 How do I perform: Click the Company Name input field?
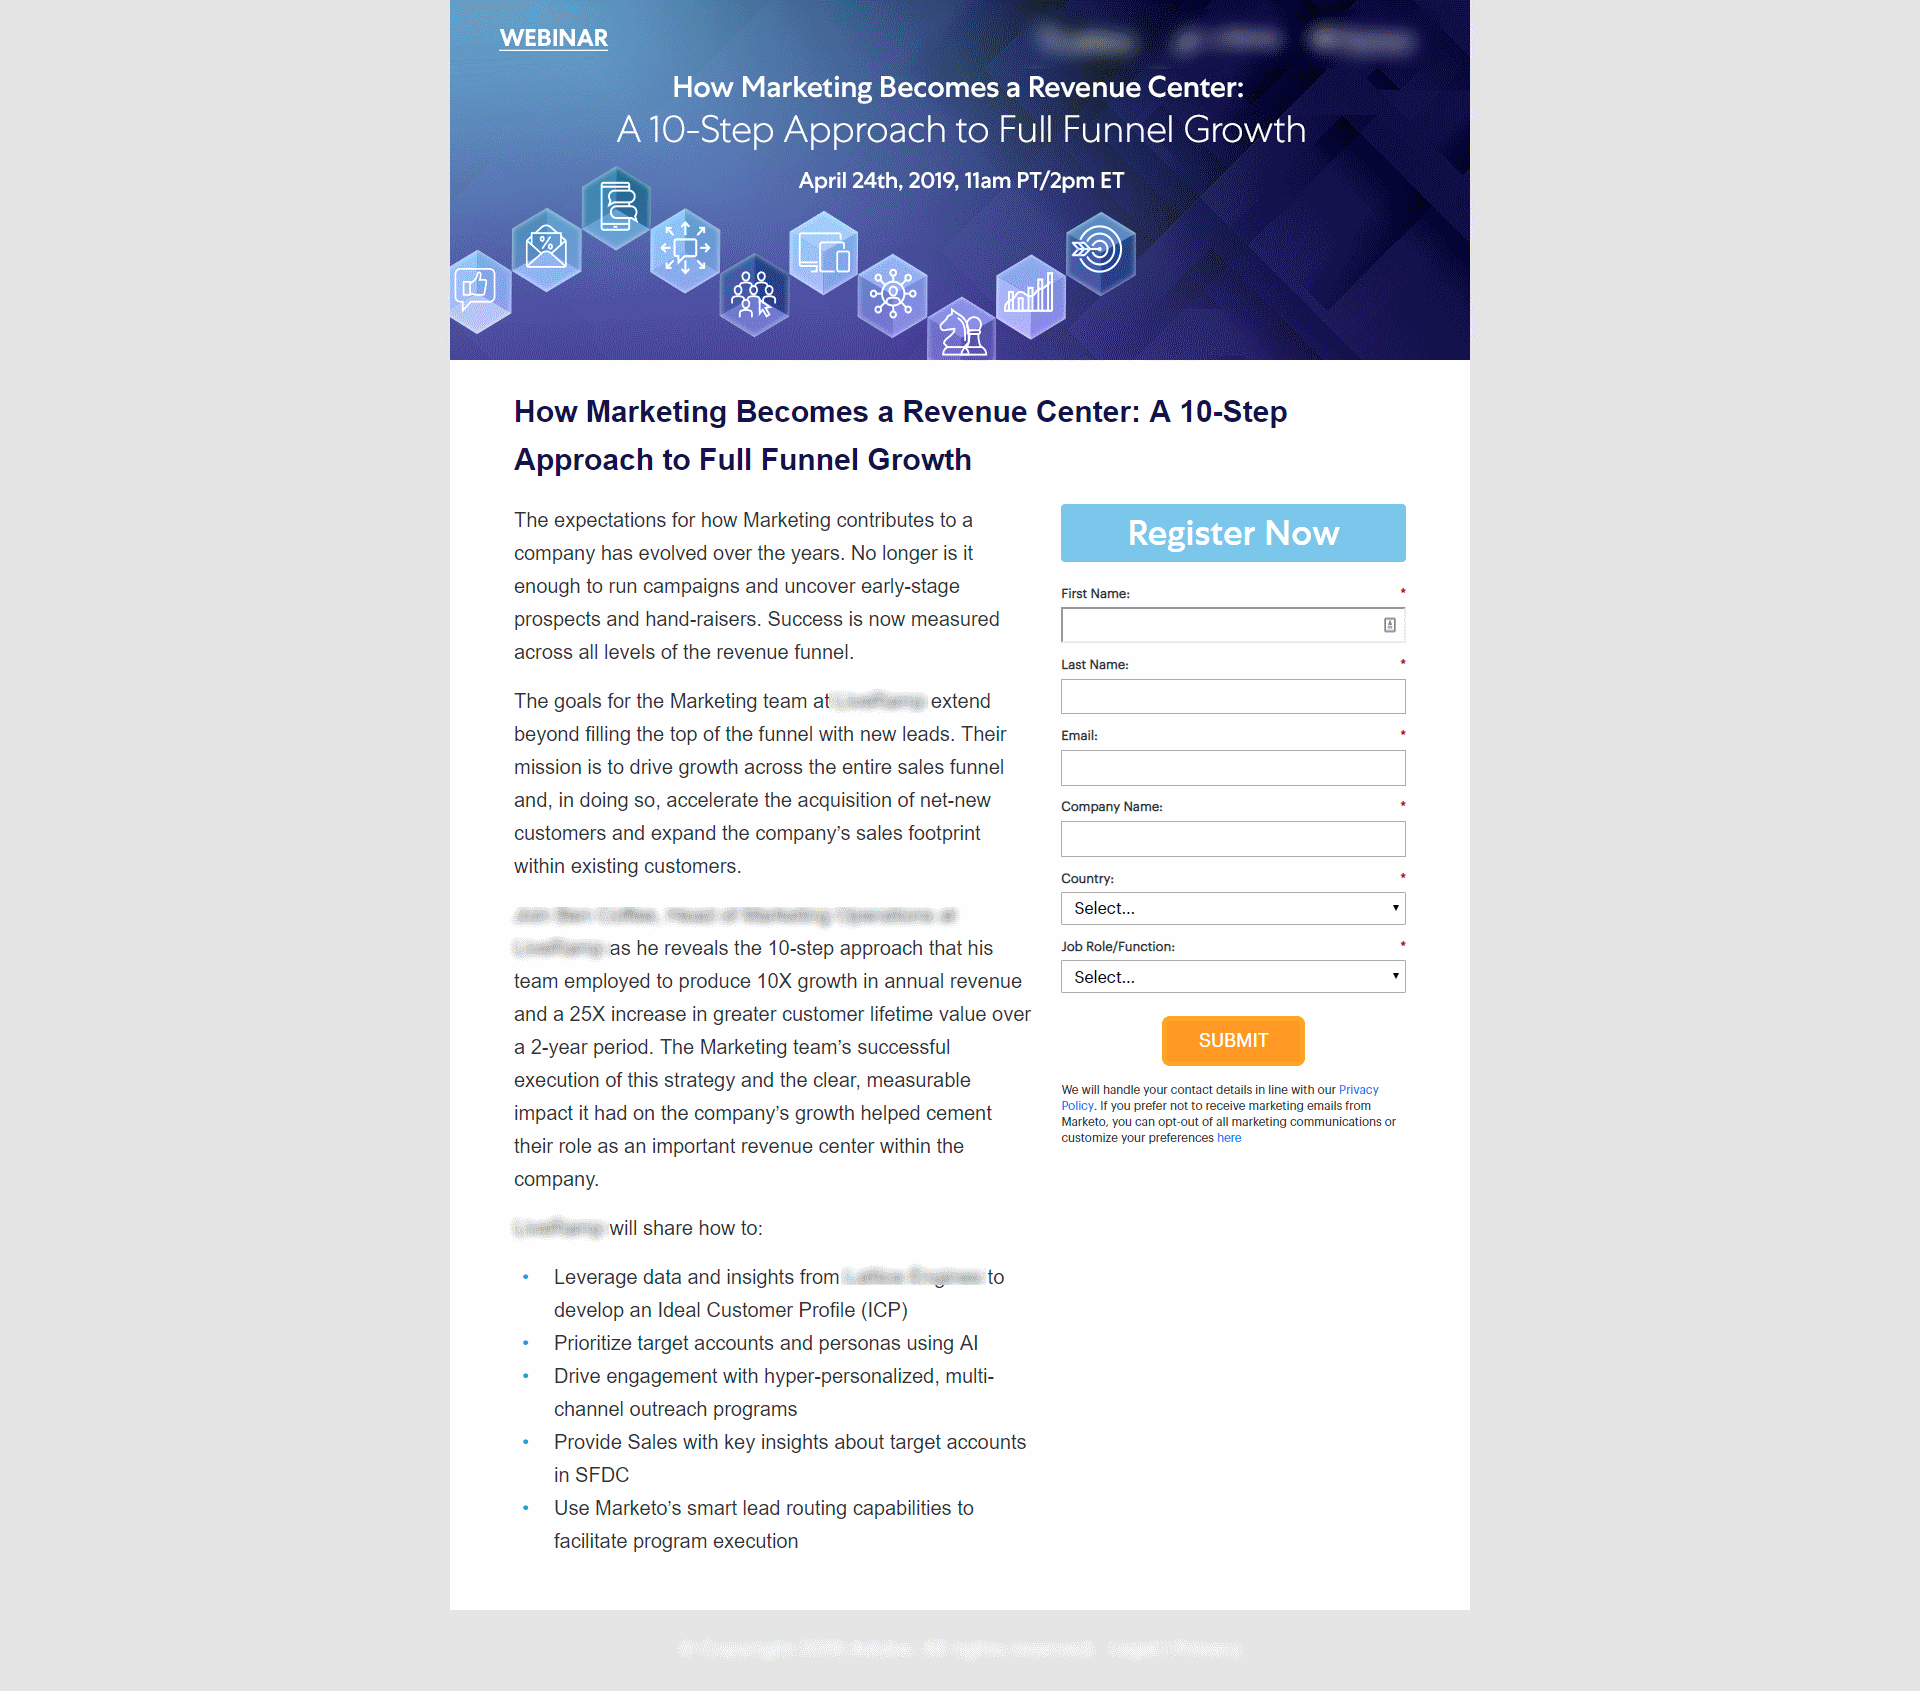click(1233, 836)
